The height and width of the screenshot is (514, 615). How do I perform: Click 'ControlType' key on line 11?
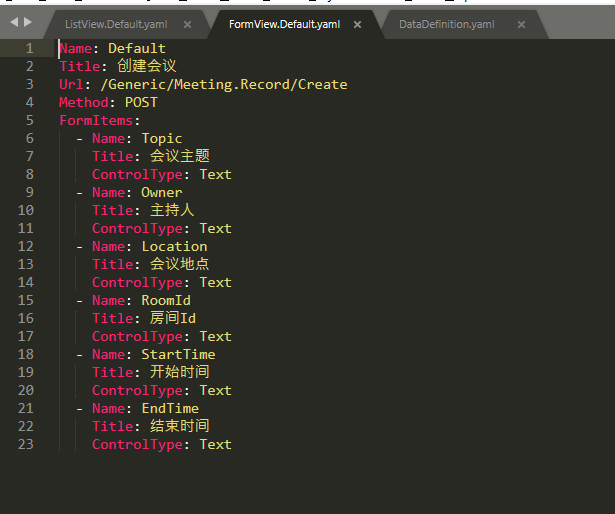[137, 228]
